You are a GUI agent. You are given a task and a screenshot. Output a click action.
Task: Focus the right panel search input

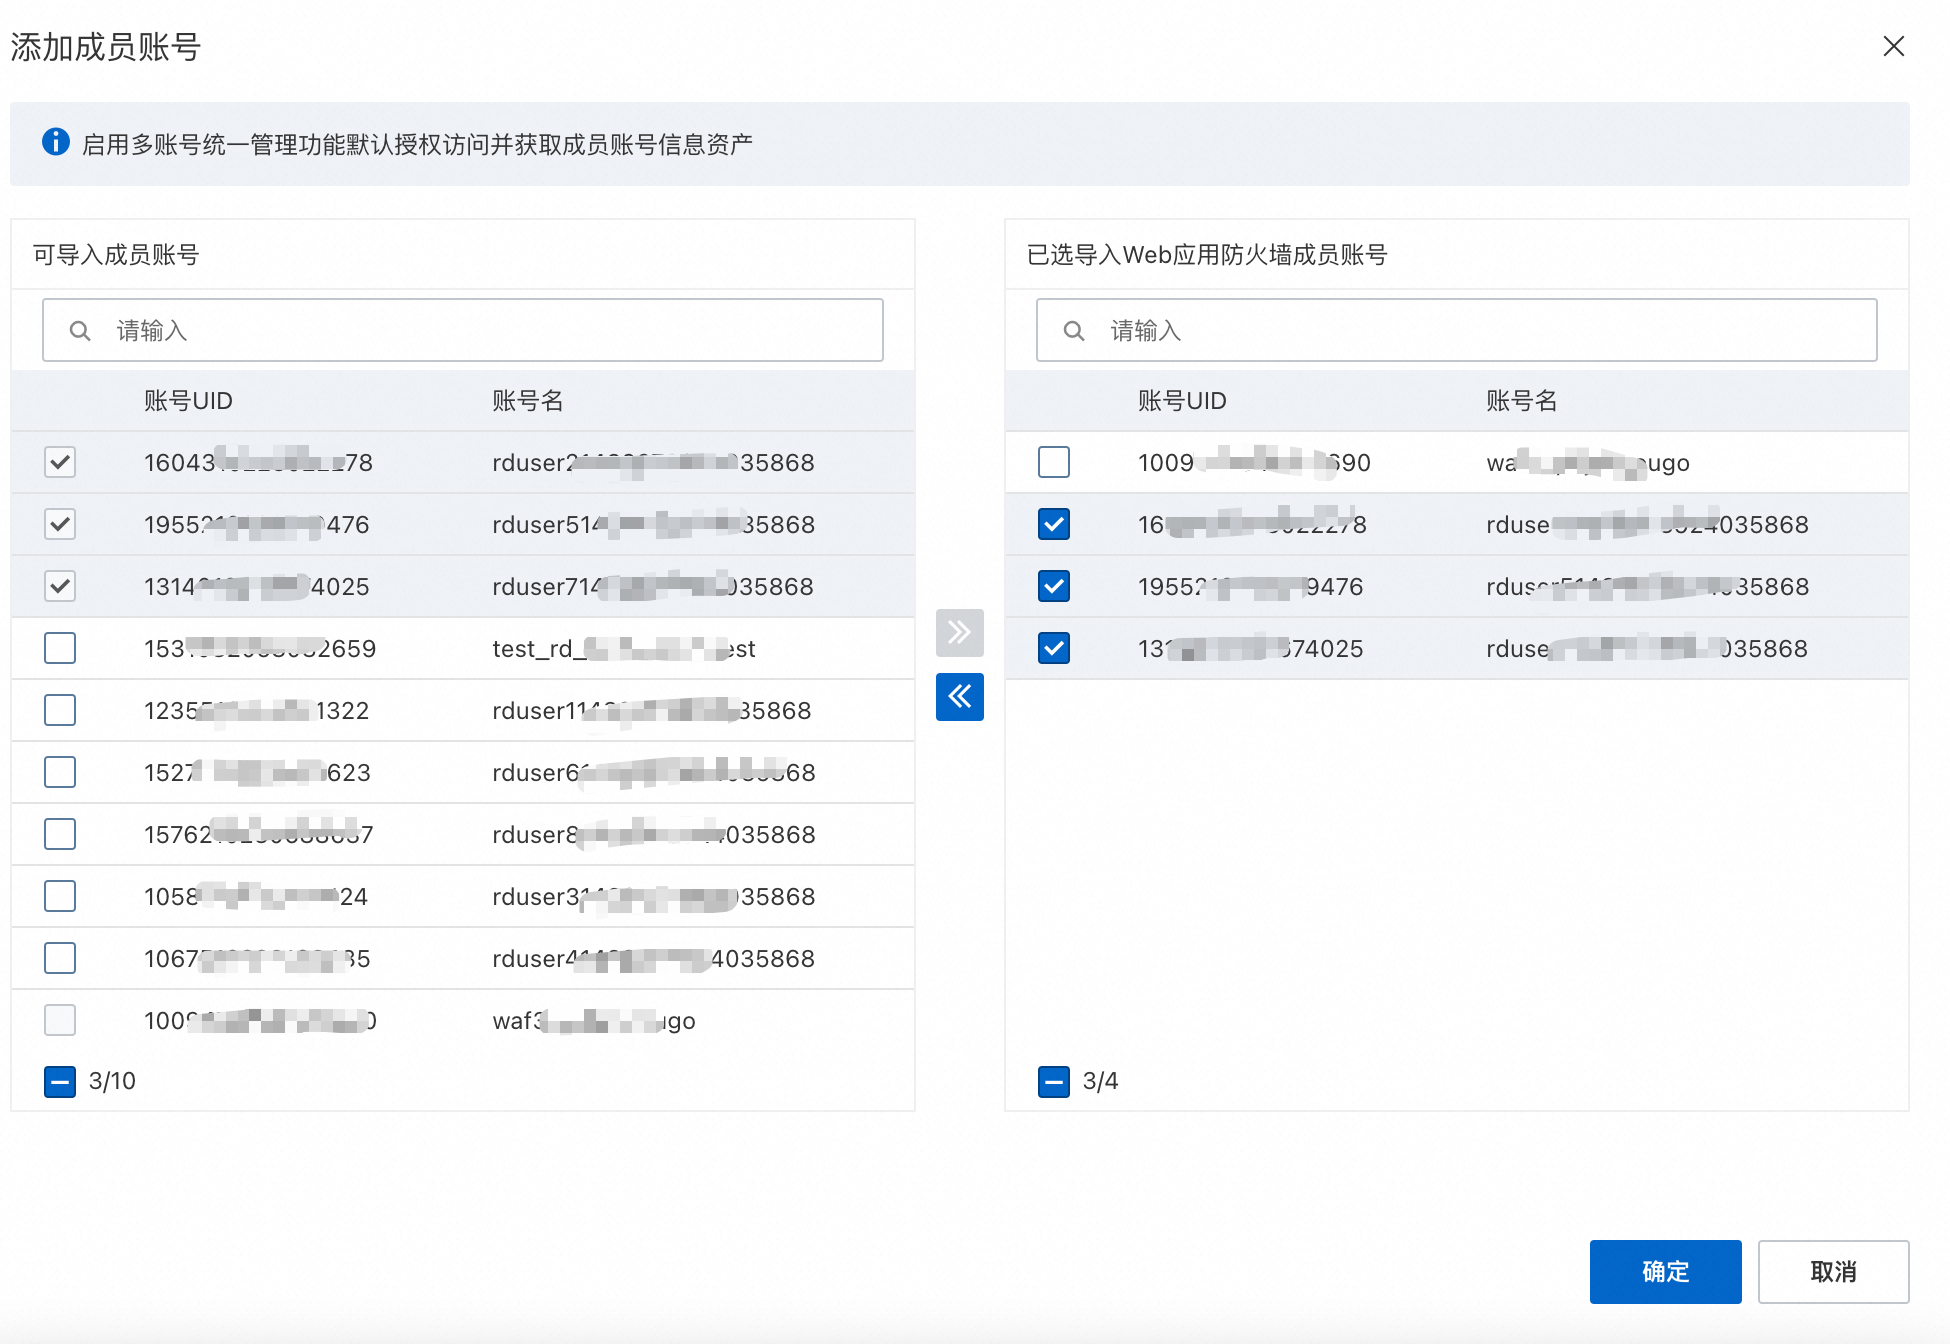[x=1456, y=330]
